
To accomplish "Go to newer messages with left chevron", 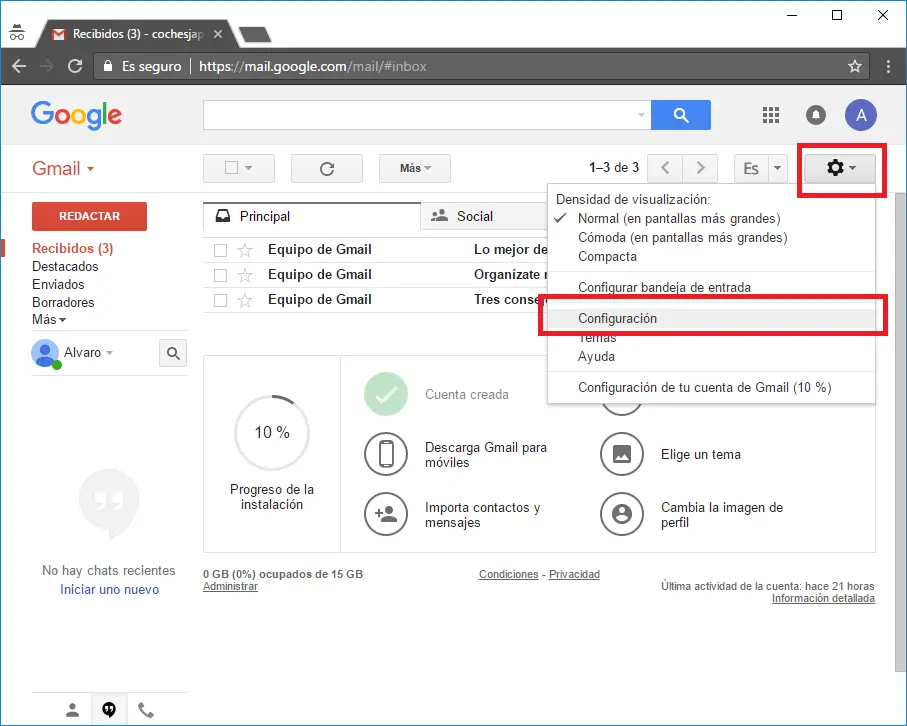I will [x=665, y=168].
